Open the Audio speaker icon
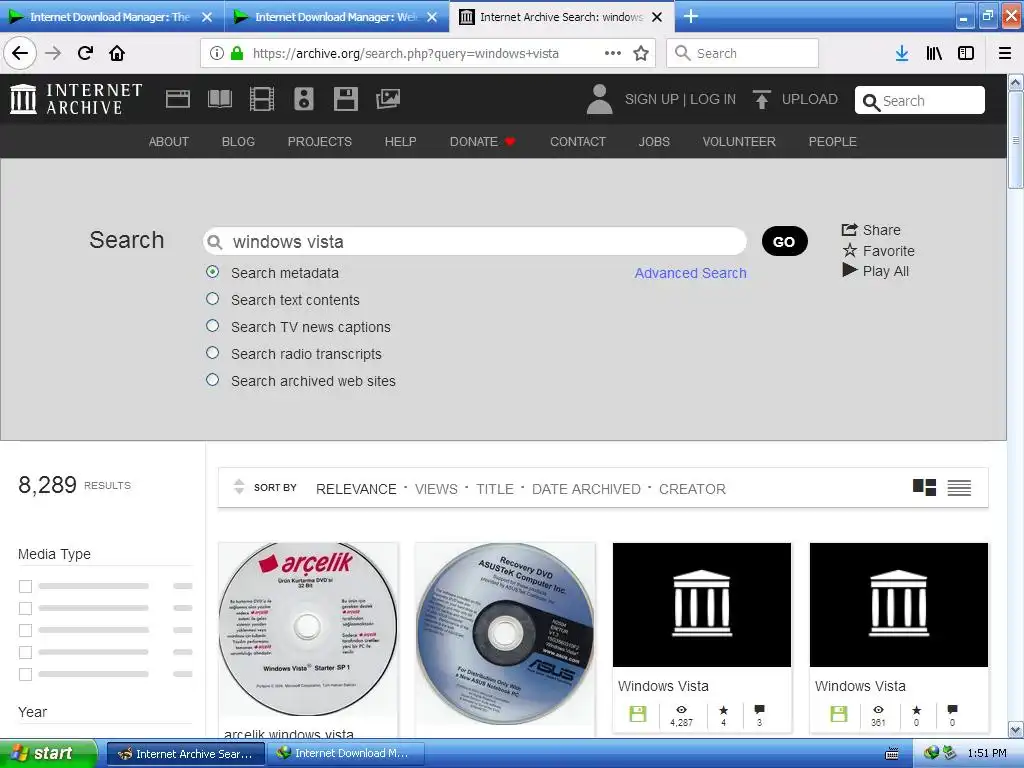This screenshot has width=1024, height=768. coord(304,99)
